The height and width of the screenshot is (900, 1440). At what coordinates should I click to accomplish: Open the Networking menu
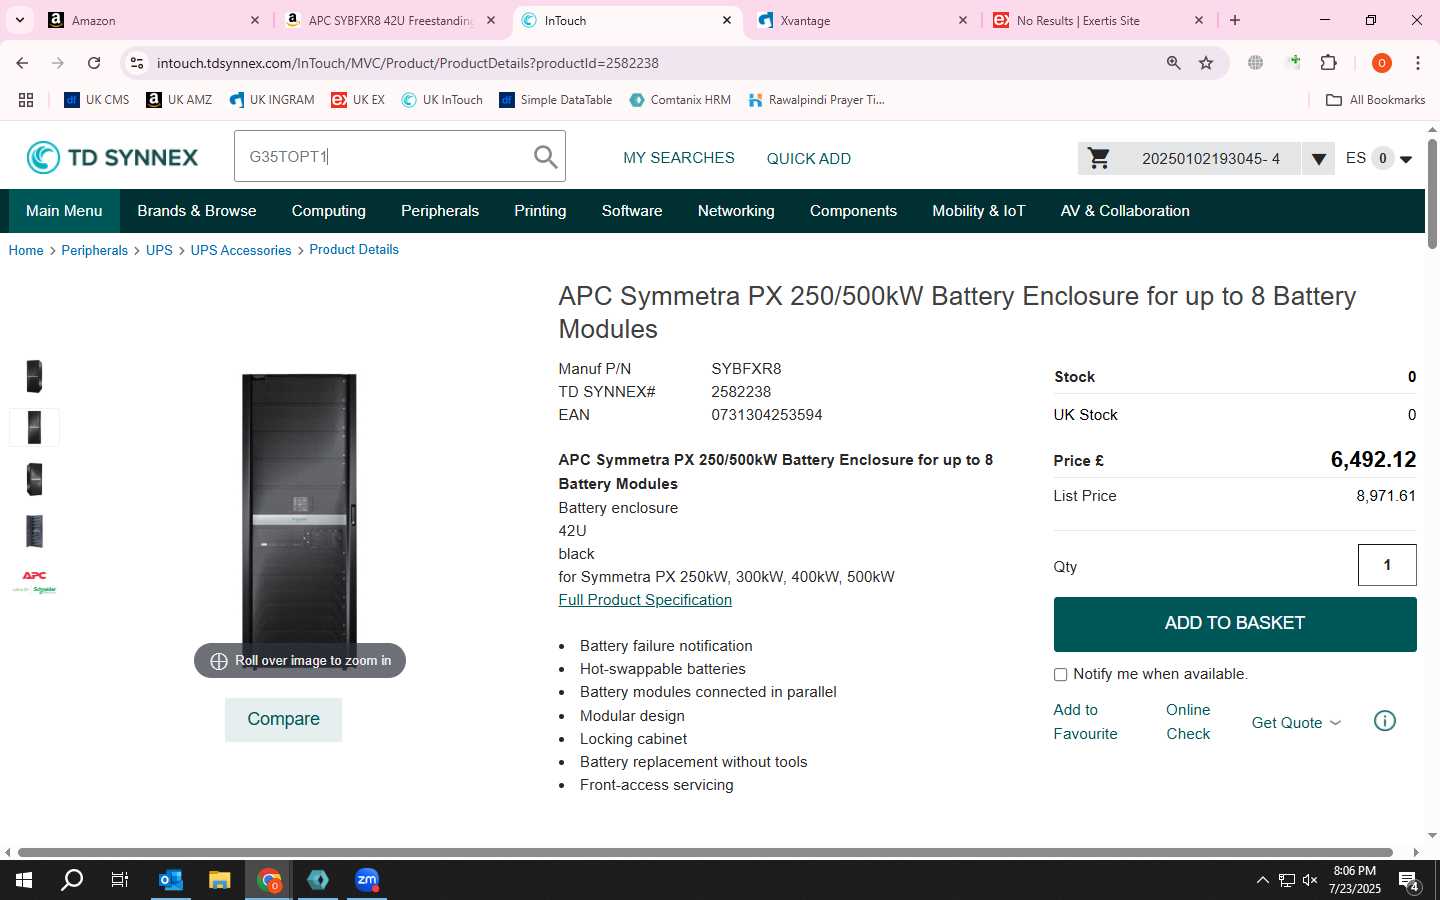point(736,211)
